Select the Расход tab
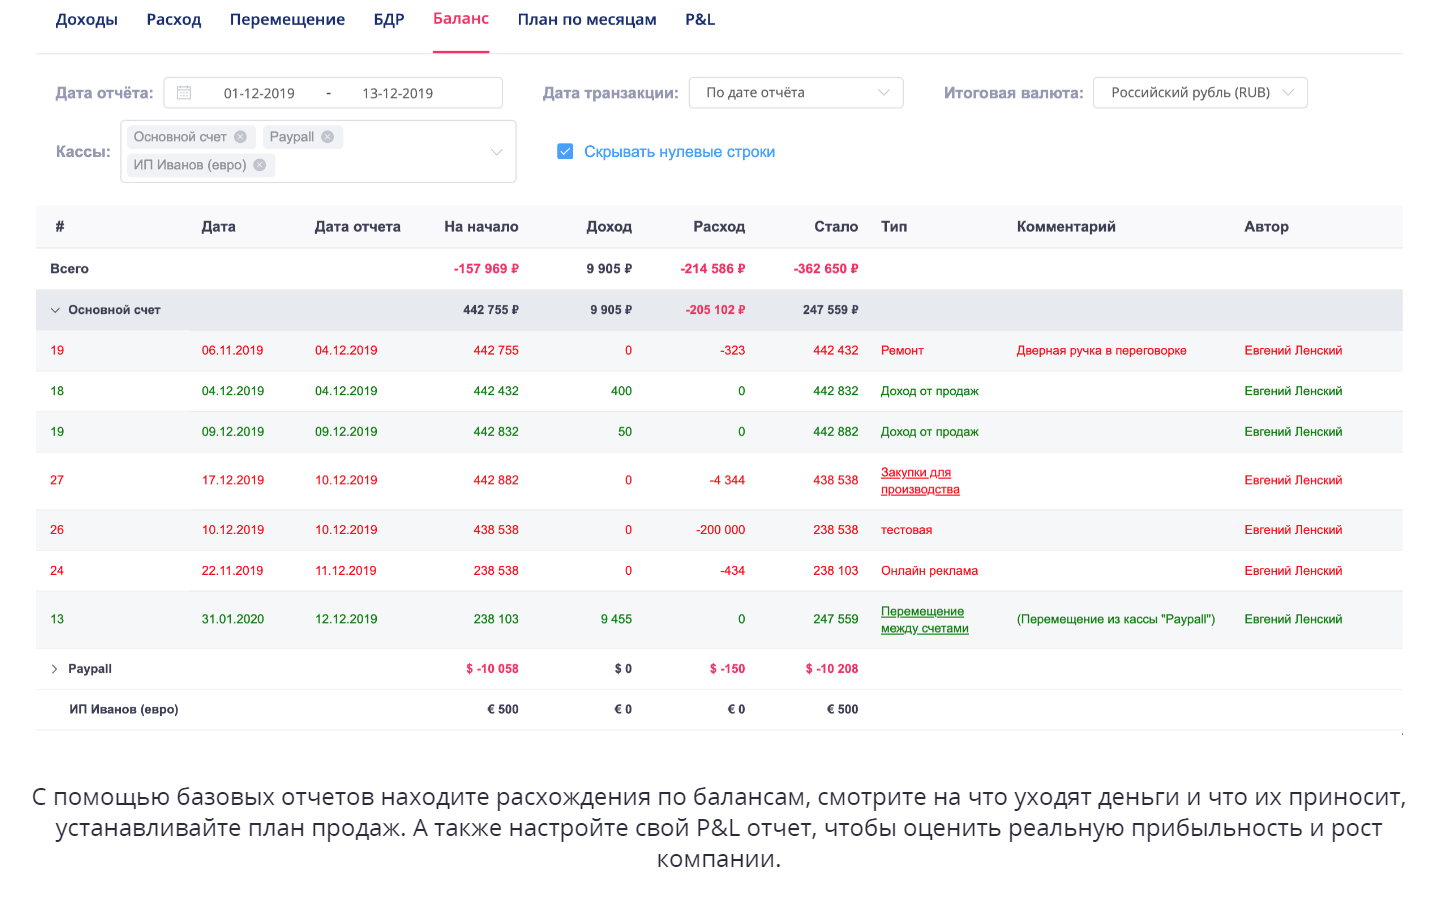Image resolution: width=1440 pixels, height=897 pixels. [174, 20]
